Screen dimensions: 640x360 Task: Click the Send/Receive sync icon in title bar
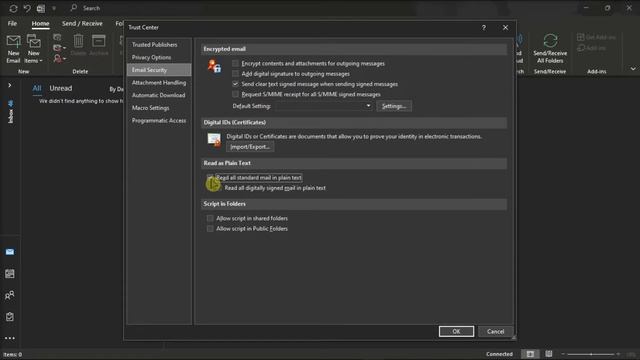click(x=13, y=8)
